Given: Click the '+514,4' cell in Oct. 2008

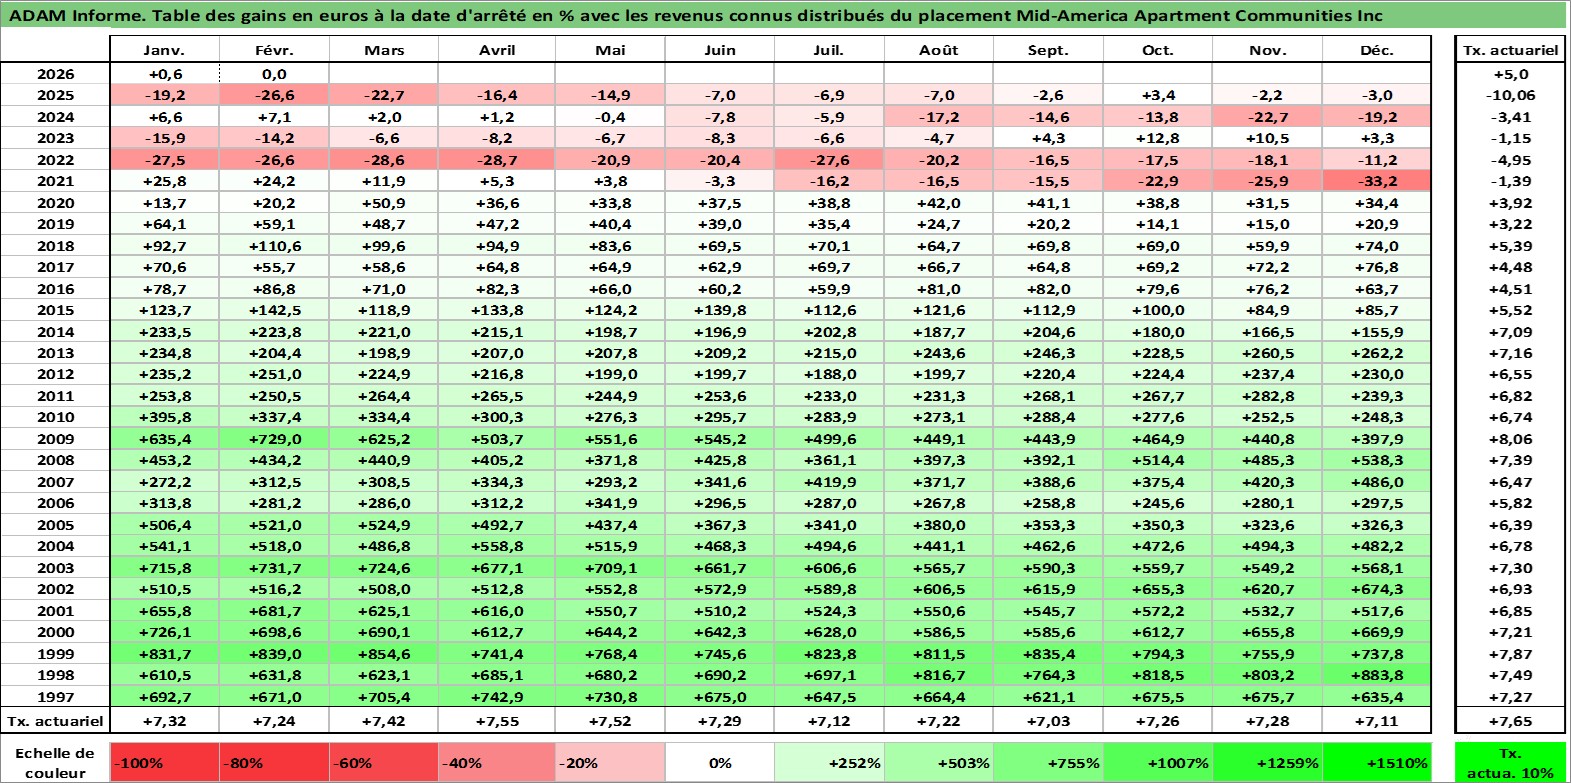Looking at the screenshot, I should pyautogui.click(x=1158, y=460).
